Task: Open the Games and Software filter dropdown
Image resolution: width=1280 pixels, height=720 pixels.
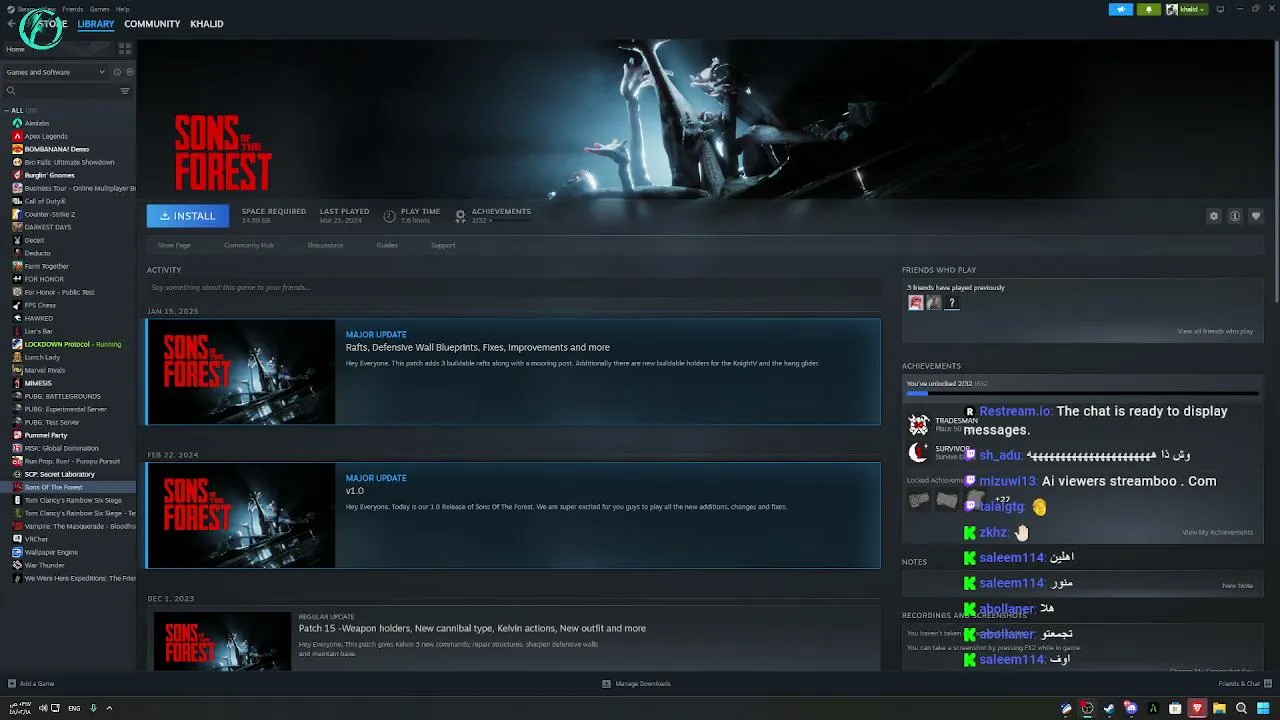Action: coord(55,72)
